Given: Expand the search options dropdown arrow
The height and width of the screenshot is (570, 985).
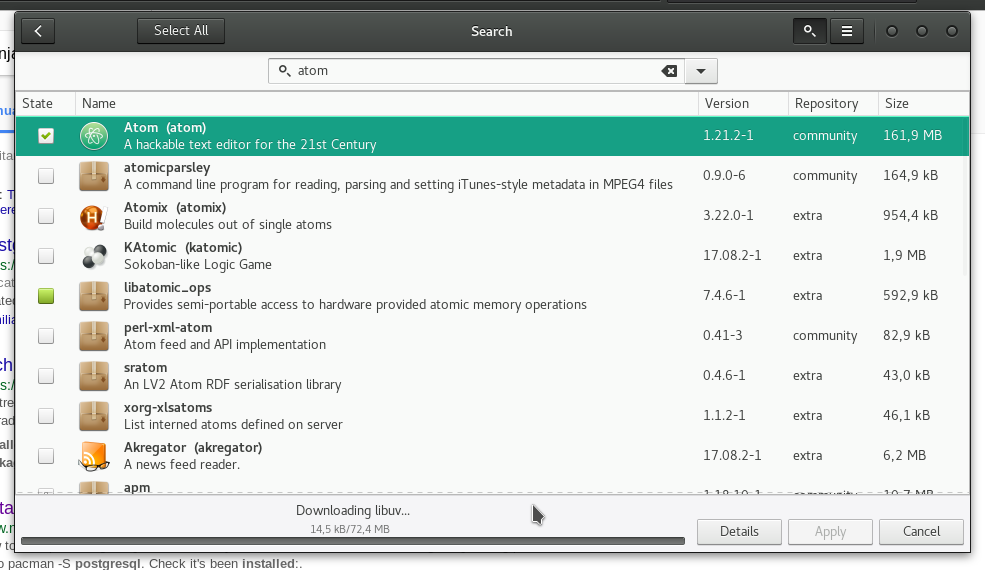Looking at the screenshot, I should (x=701, y=71).
